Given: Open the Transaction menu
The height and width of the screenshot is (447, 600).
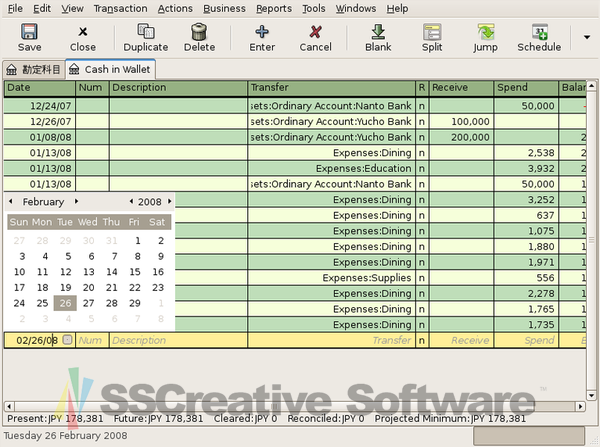Looking at the screenshot, I should pyautogui.click(x=121, y=8).
